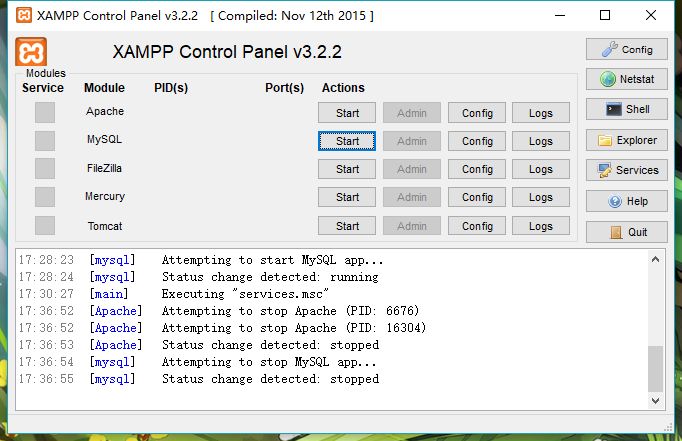Start the MySQL module

tap(347, 141)
